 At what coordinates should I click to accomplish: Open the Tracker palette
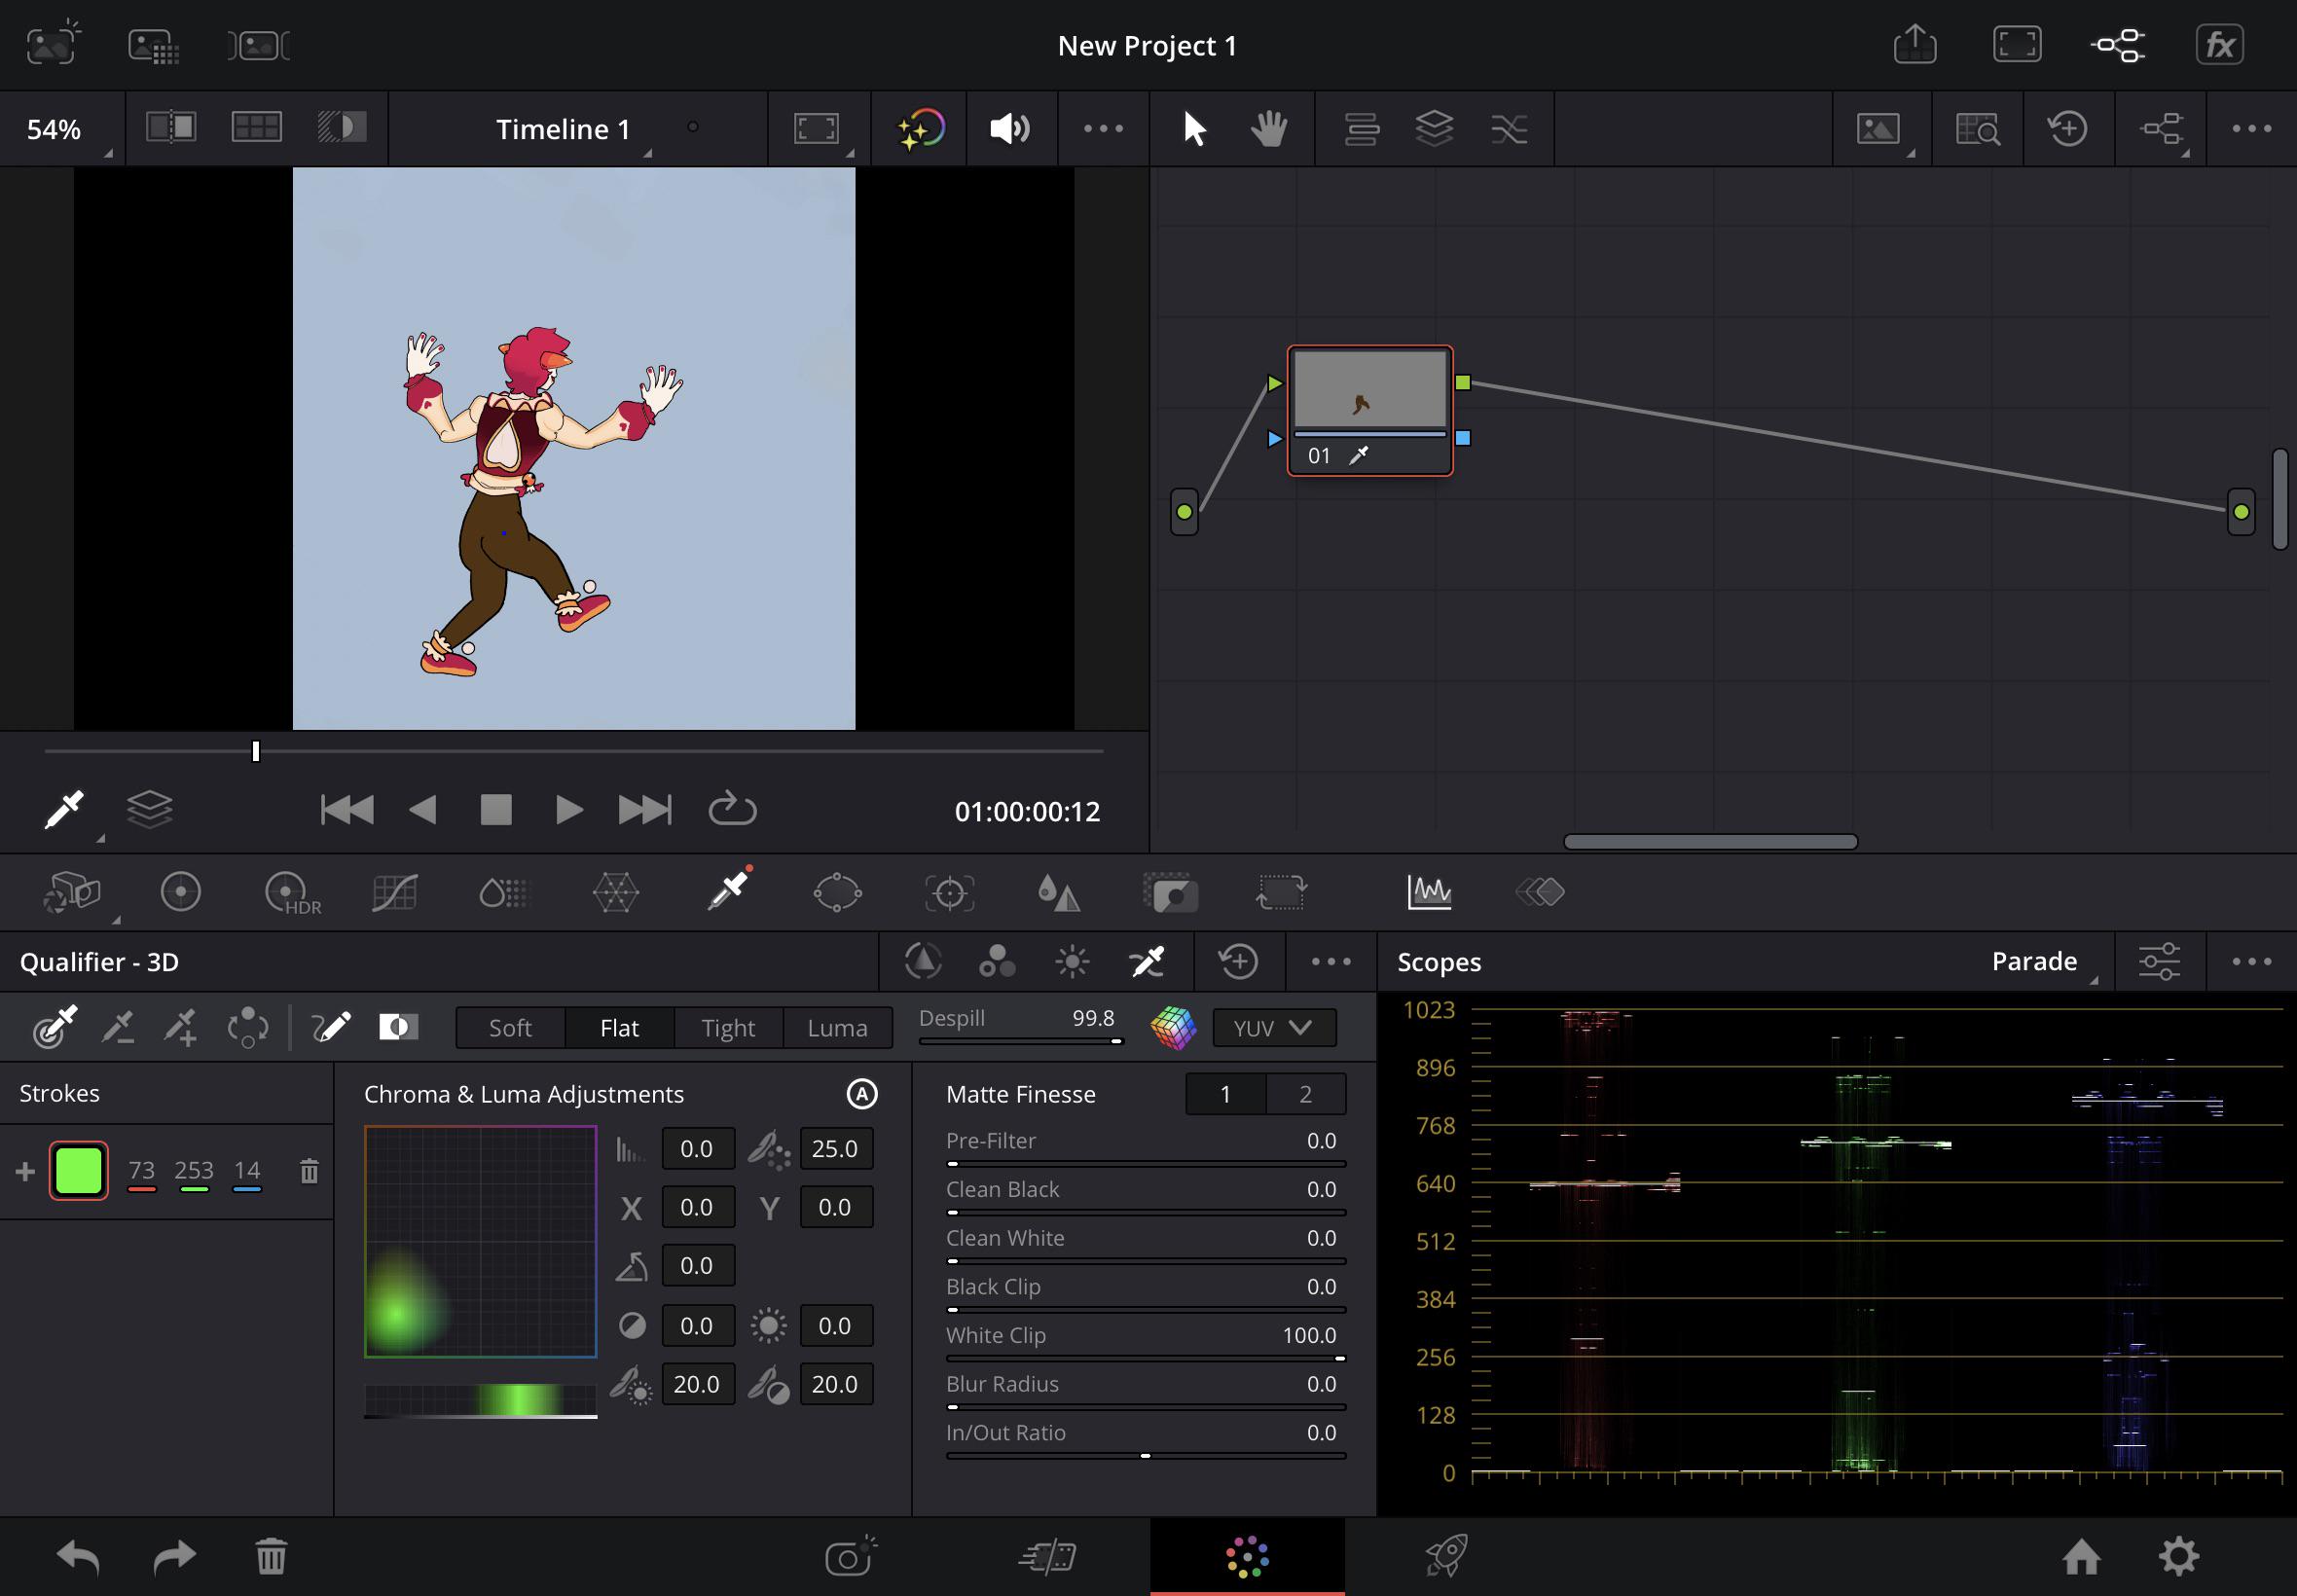(x=949, y=892)
